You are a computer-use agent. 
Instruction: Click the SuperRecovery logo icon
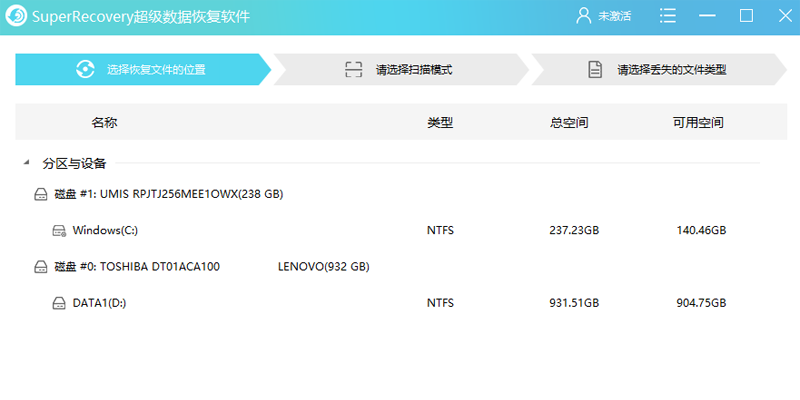15,16
